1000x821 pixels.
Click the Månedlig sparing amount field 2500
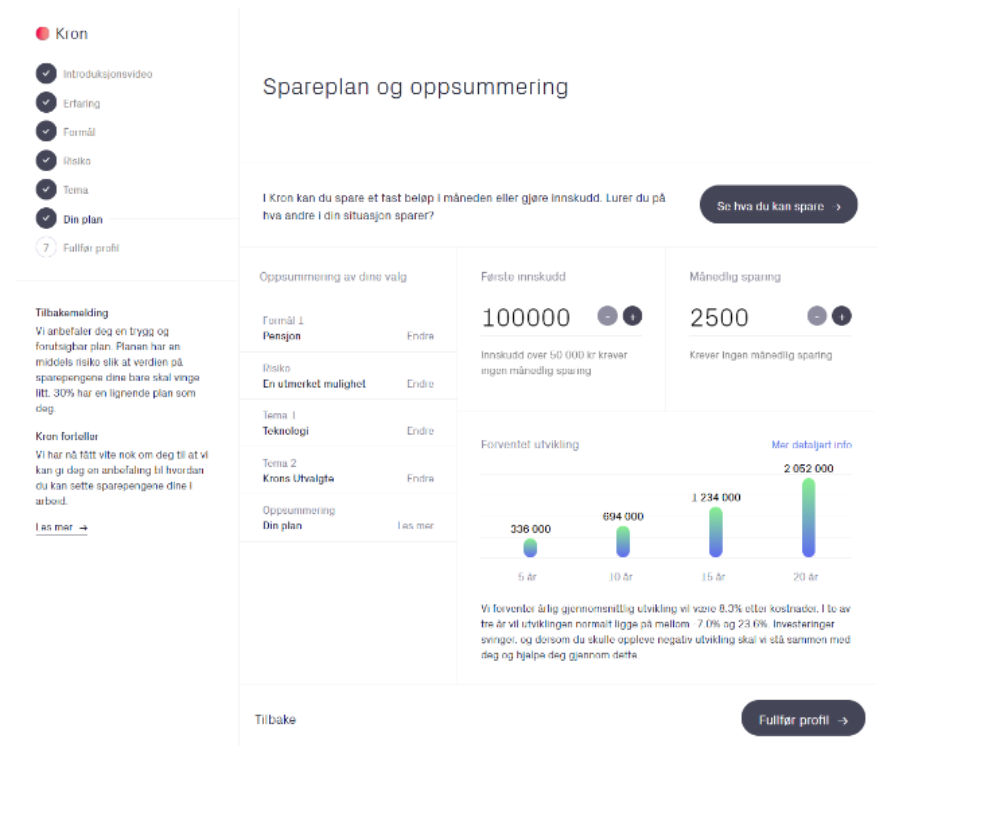719,318
